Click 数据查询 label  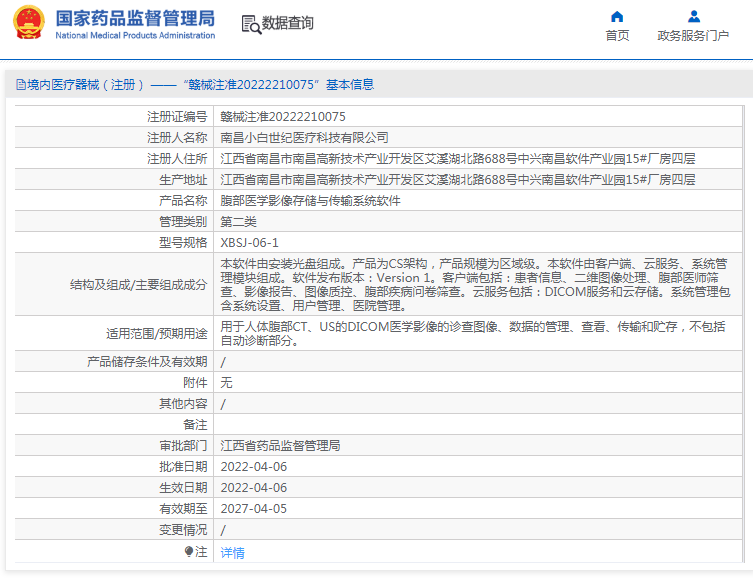coord(287,23)
